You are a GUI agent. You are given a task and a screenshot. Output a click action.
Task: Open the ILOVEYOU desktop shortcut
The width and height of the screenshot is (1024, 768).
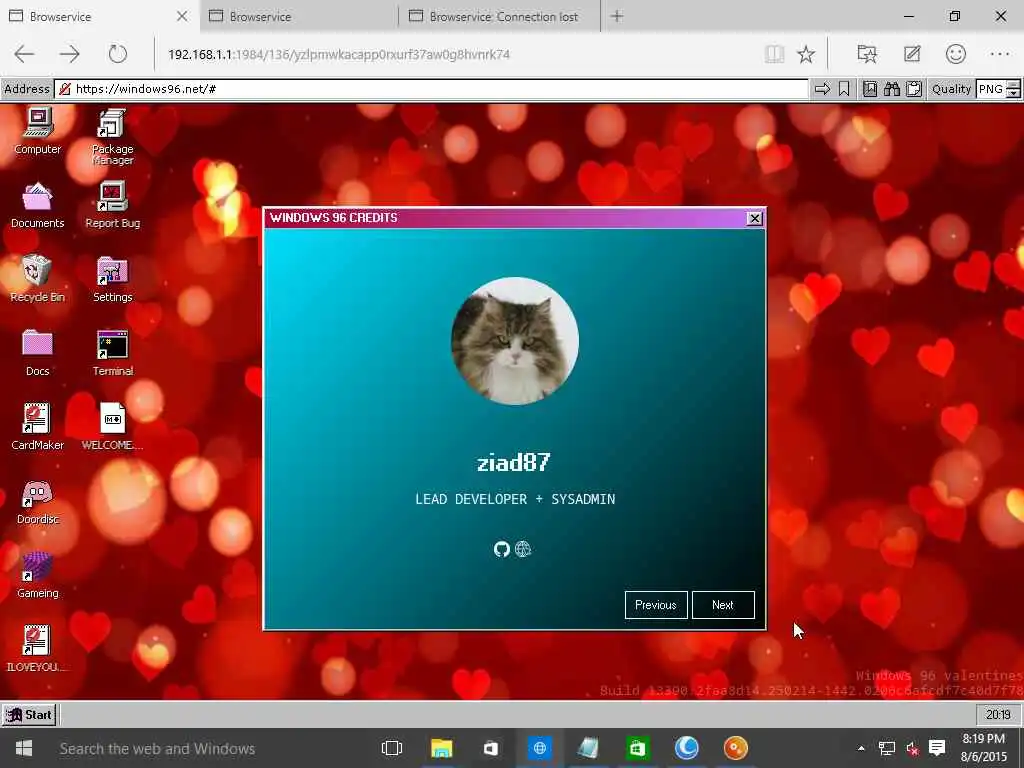pyautogui.click(x=37, y=648)
